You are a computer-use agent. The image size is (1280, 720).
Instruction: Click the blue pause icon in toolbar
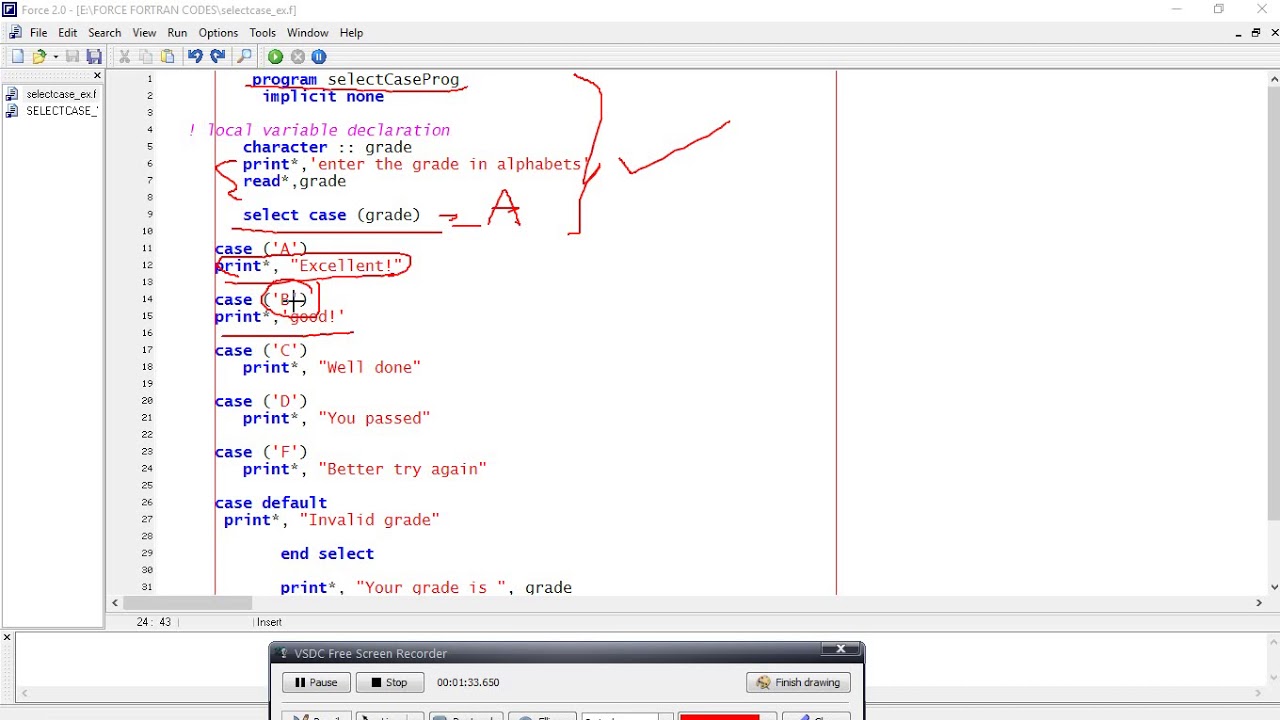tap(319, 57)
